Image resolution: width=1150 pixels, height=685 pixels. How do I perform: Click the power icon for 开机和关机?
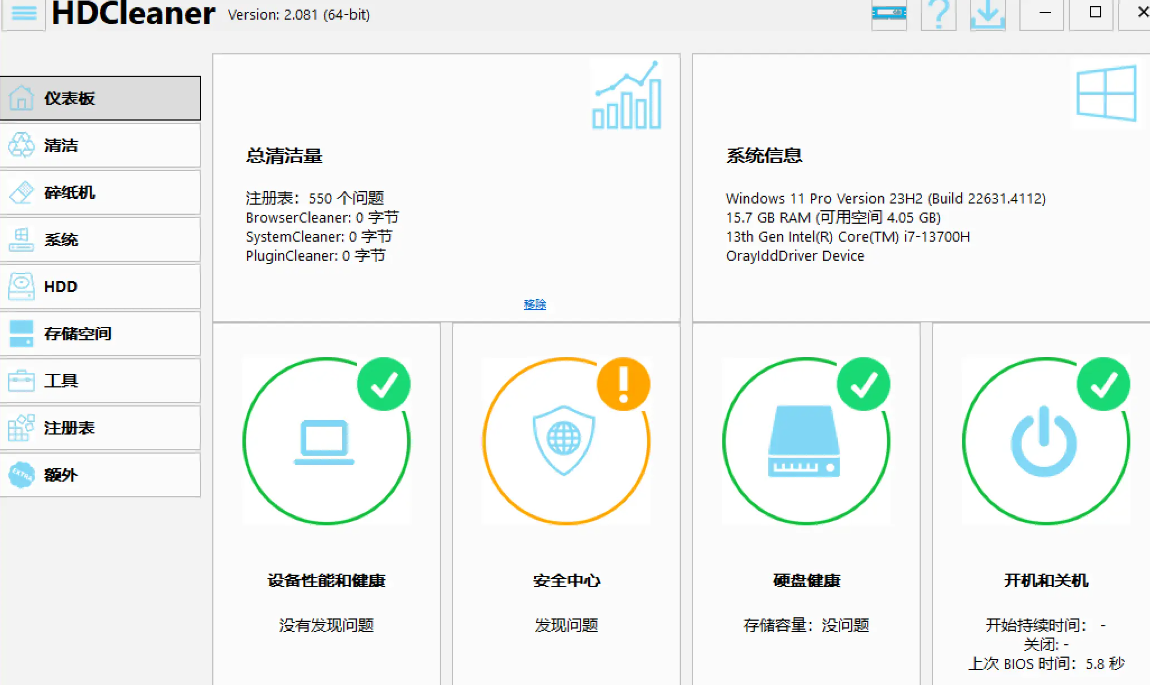click(x=1044, y=442)
